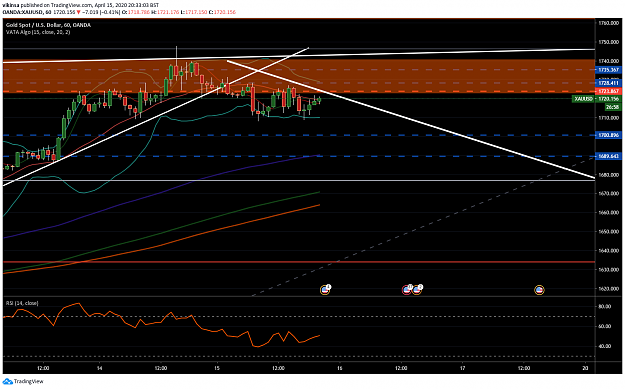
Task: Click the 1650.000 price axis tick
Action: (608, 232)
